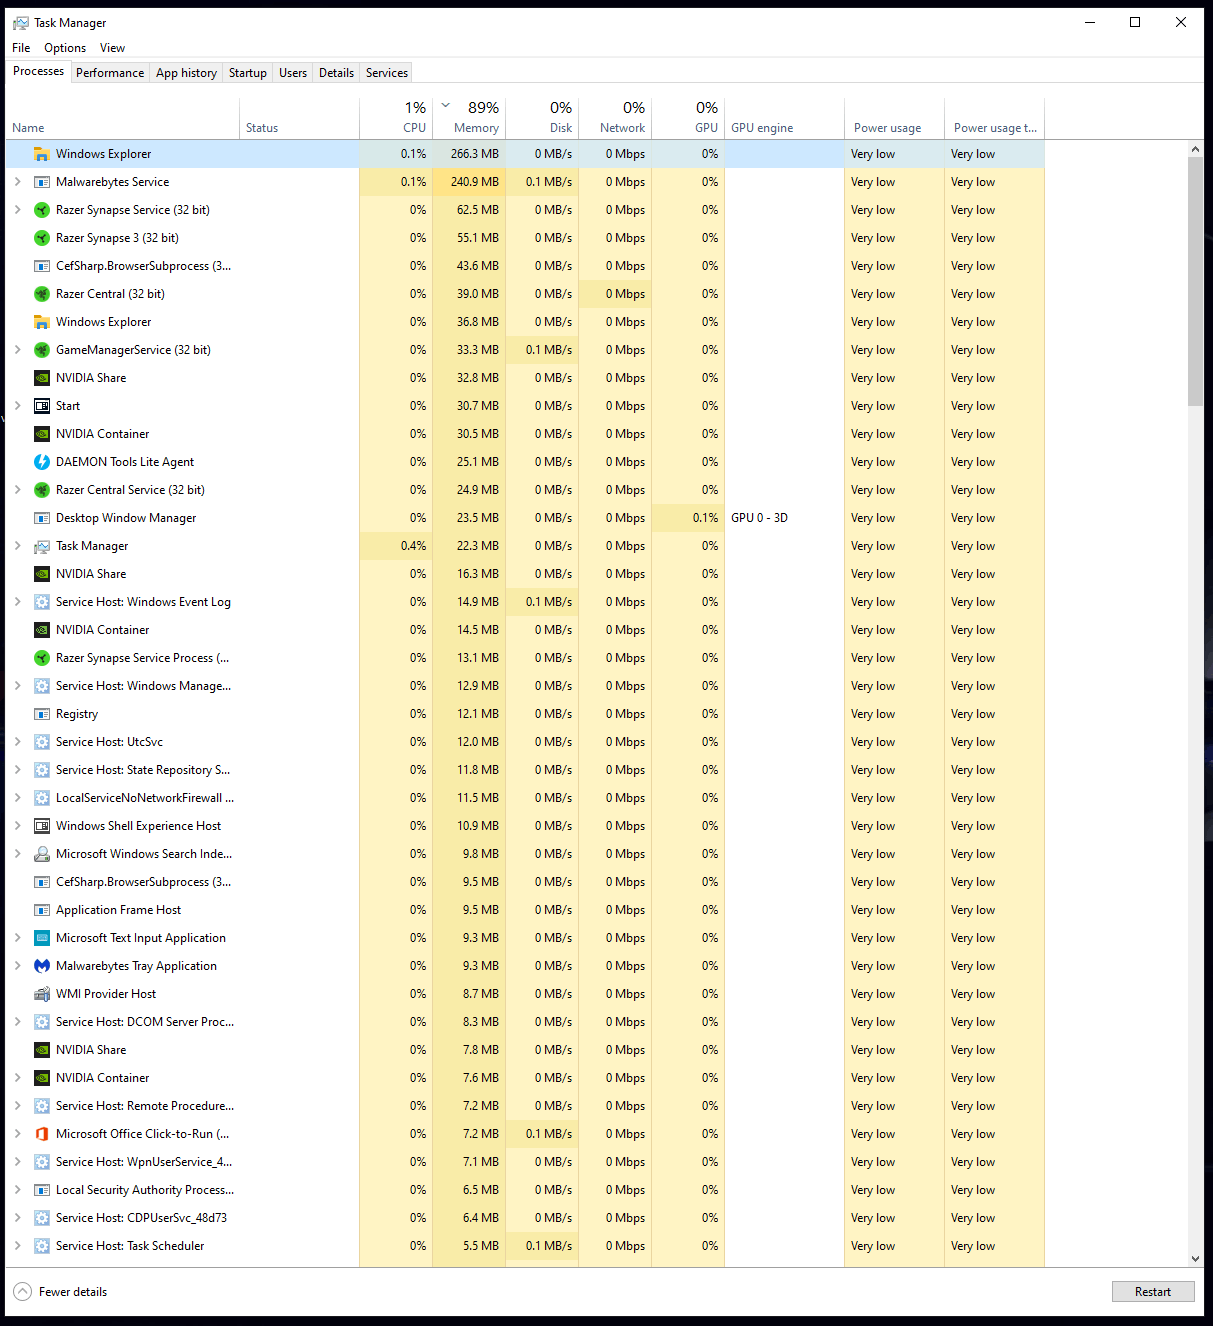This screenshot has height=1326, width=1213.
Task: Switch to the Users tab
Action: pos(293,73)
